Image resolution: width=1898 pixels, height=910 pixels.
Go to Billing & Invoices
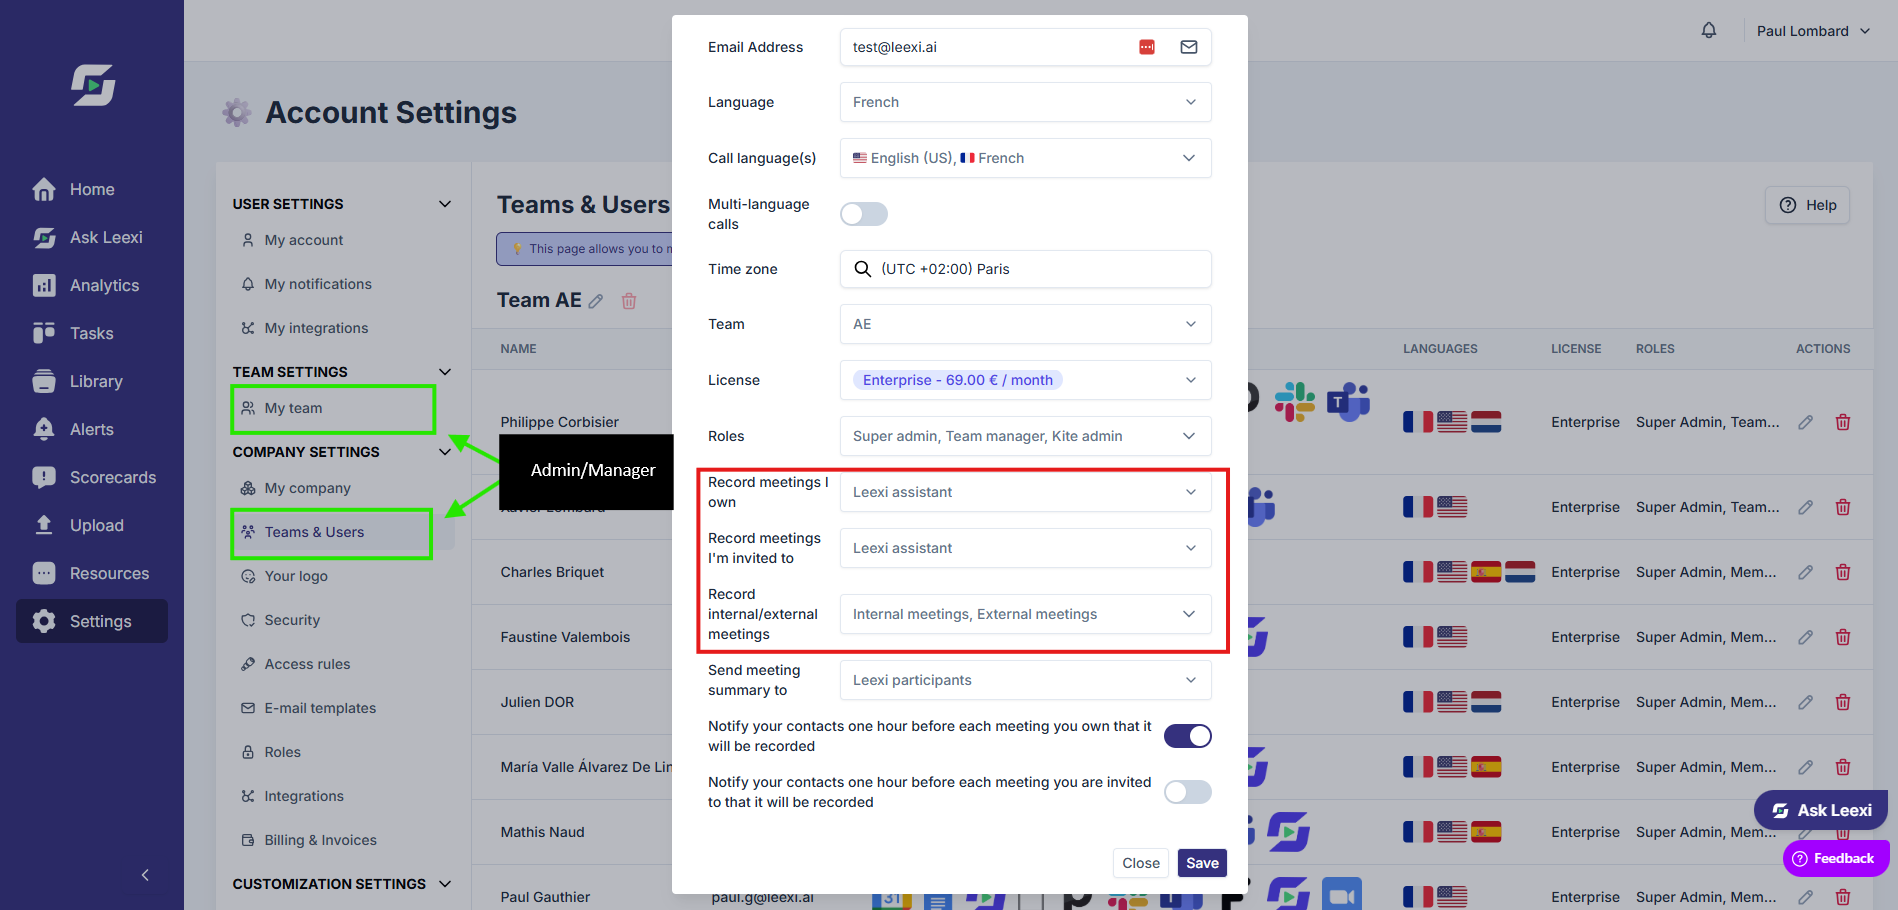tap(320, 840)
